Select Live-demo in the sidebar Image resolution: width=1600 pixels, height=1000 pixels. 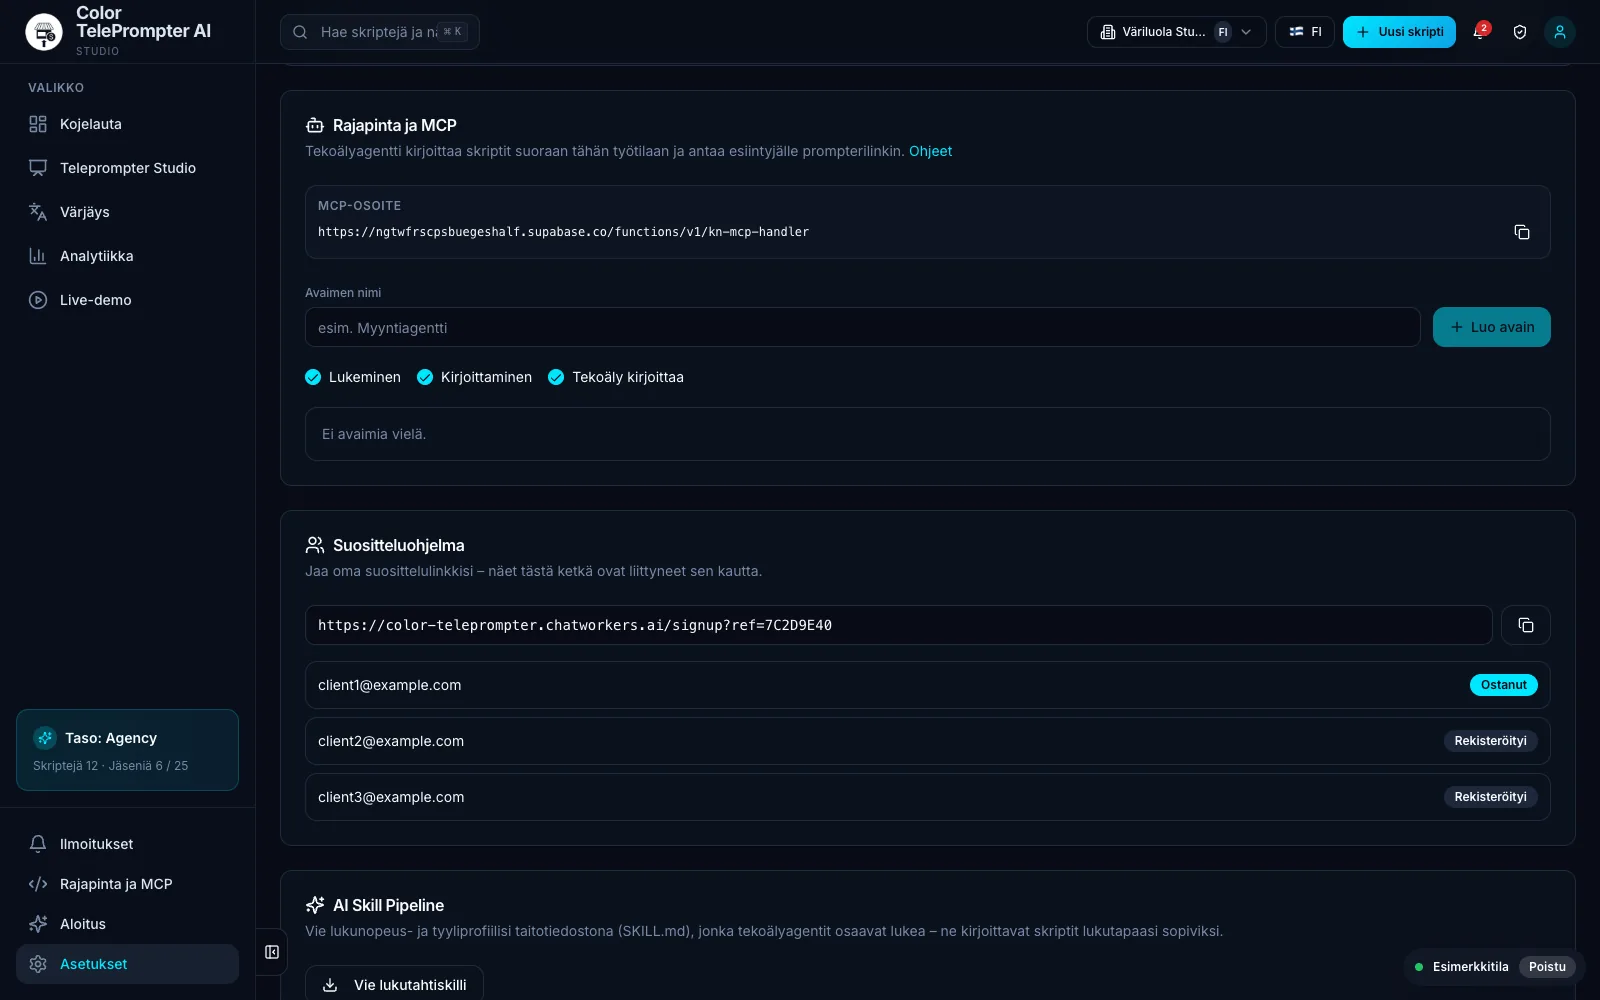pos(127,300)
